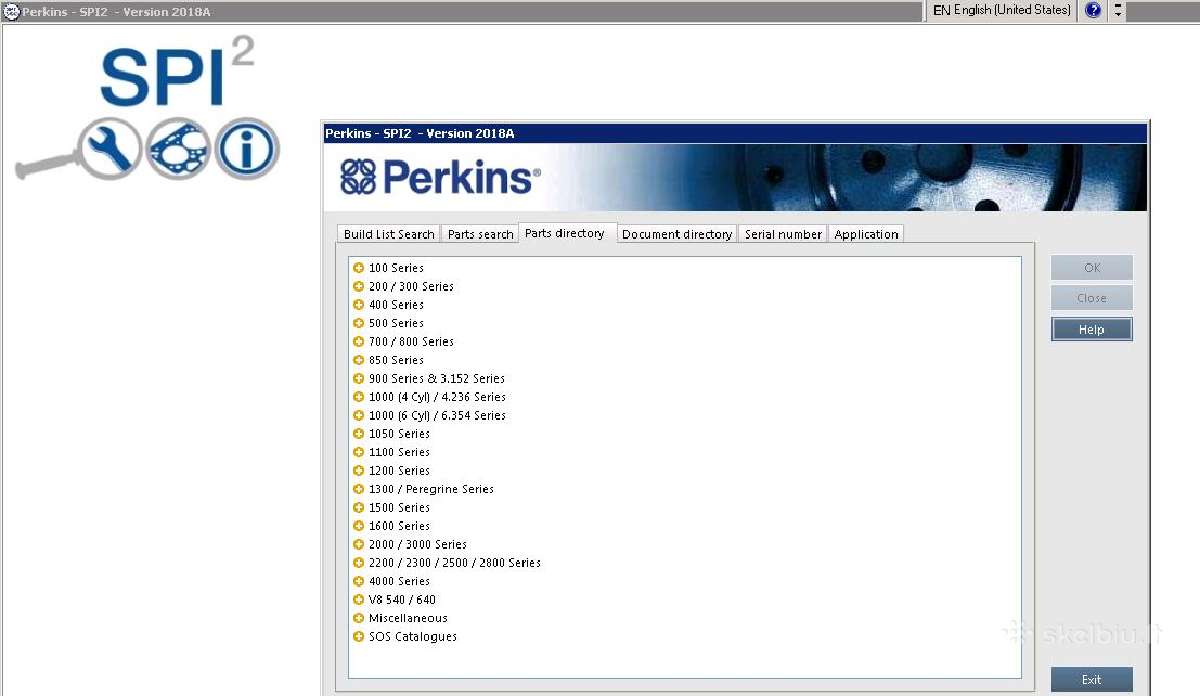
Task: Click the wrench magnifier icon in SPI2 logo
Action: click(x=109, y=149)
